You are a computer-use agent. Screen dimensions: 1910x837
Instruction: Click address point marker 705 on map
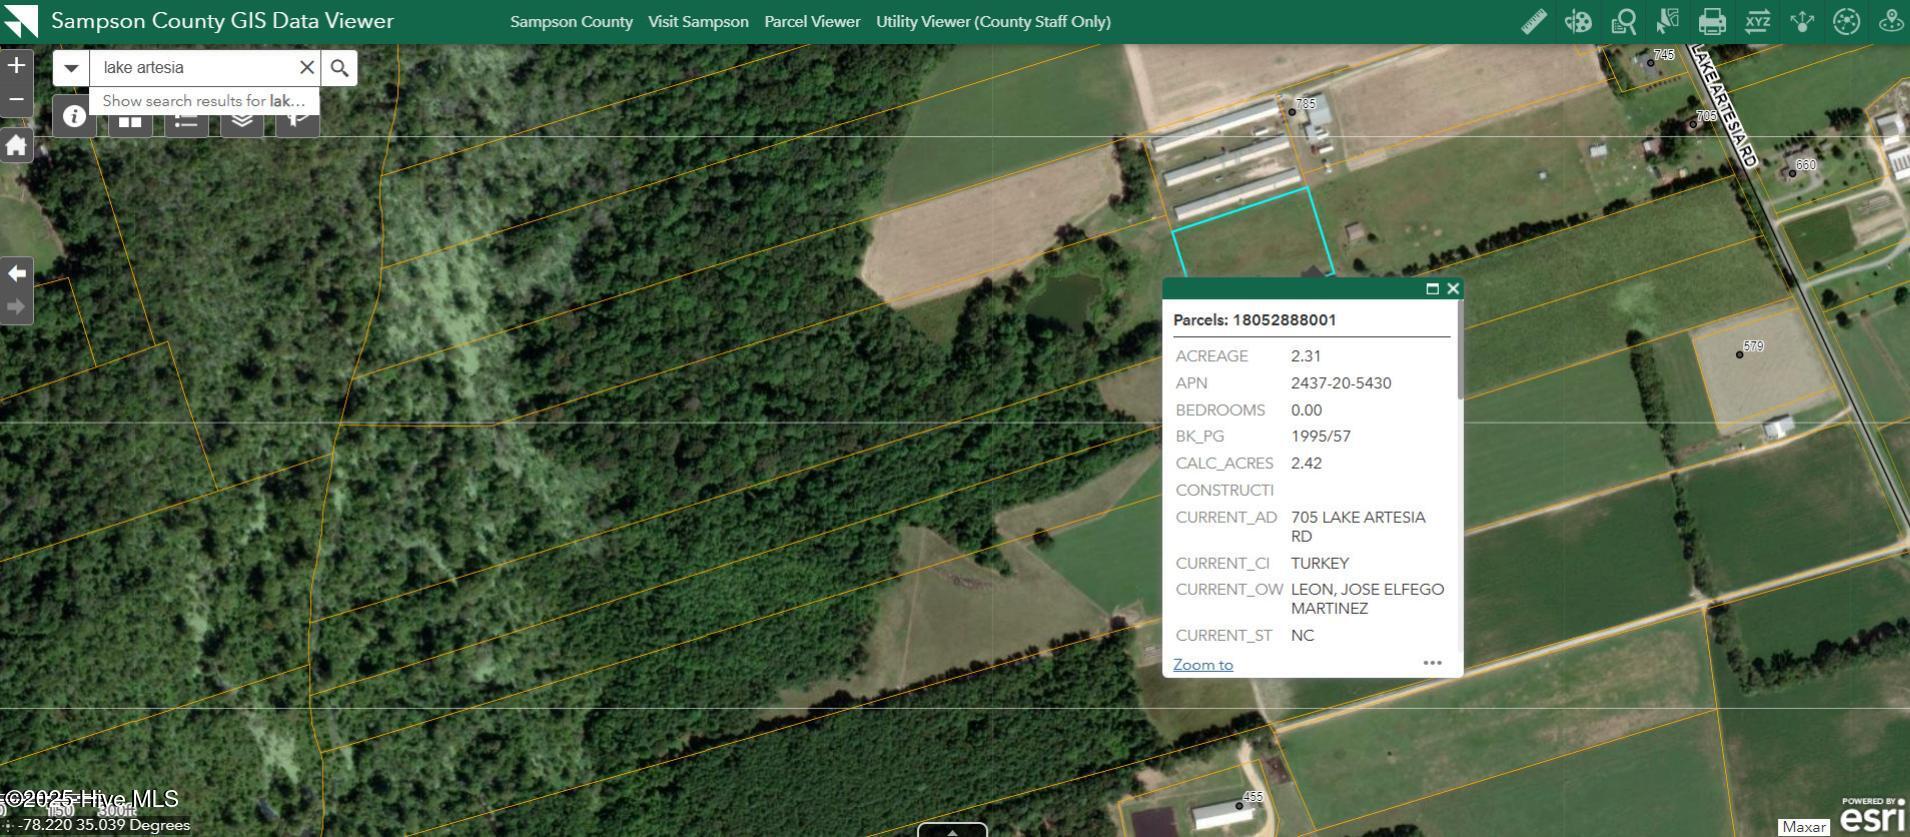pos(1693,125)
